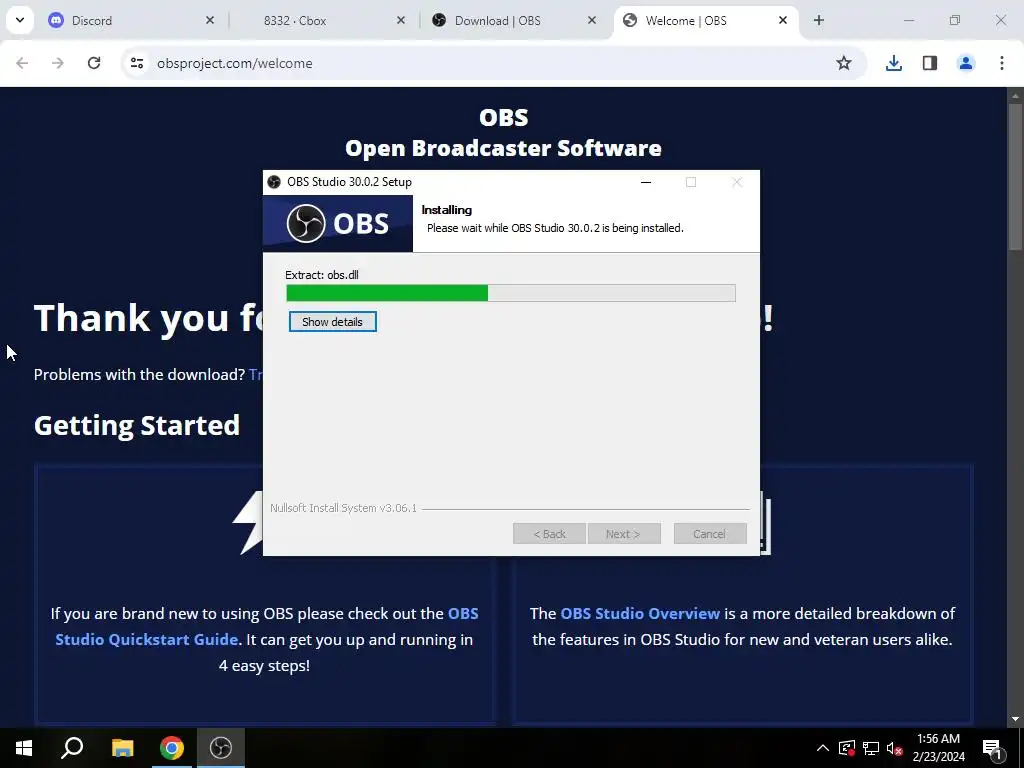Reload the OBS welcome page
Image resolution: width=1024 pixels, height=768 pixels.
(x=94, y=63)
